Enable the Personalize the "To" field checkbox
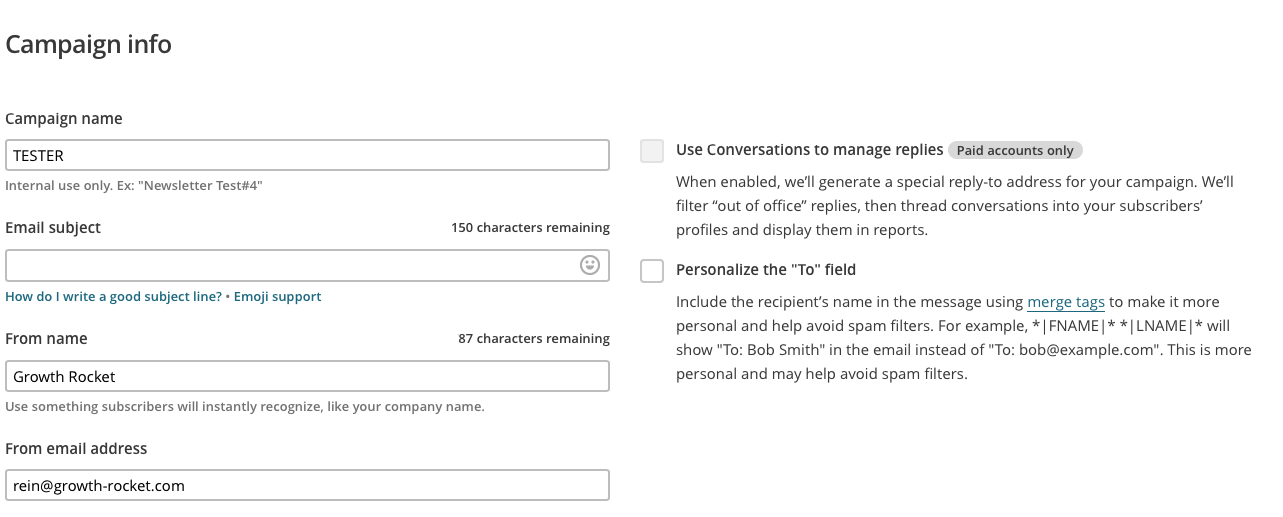Screen dimensions: 1283x517 [652, 270]
